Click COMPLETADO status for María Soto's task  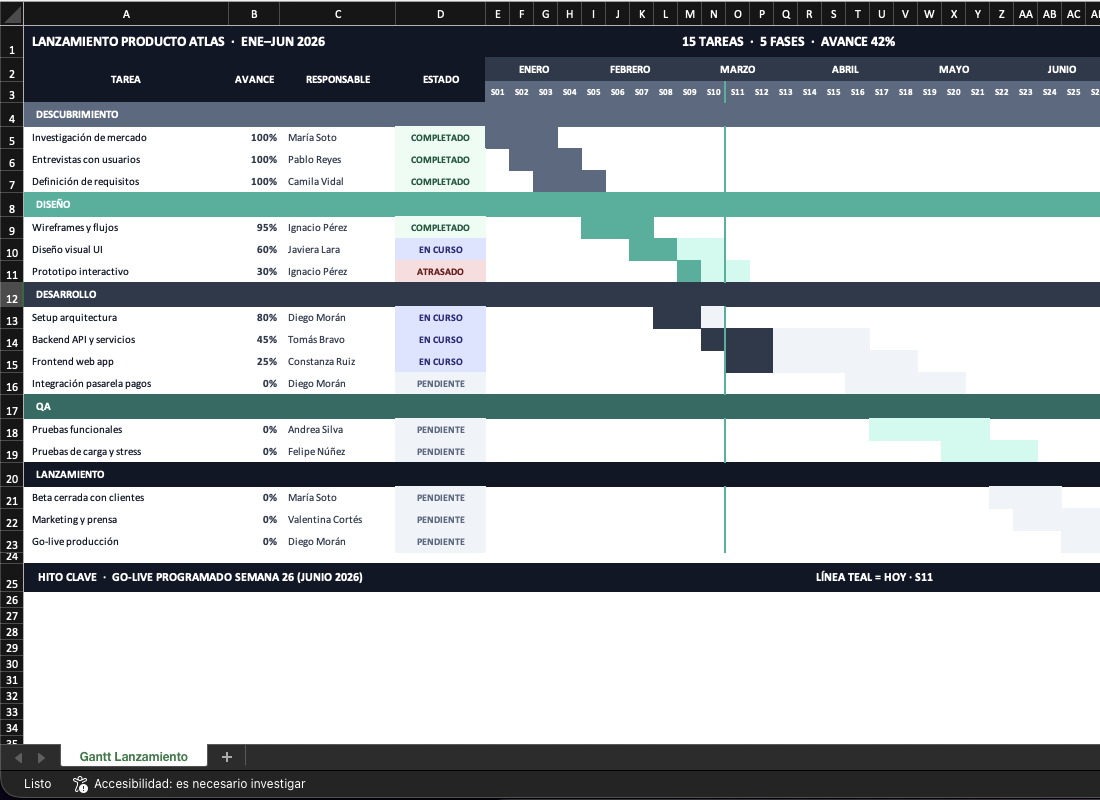(x=440, y=138)
